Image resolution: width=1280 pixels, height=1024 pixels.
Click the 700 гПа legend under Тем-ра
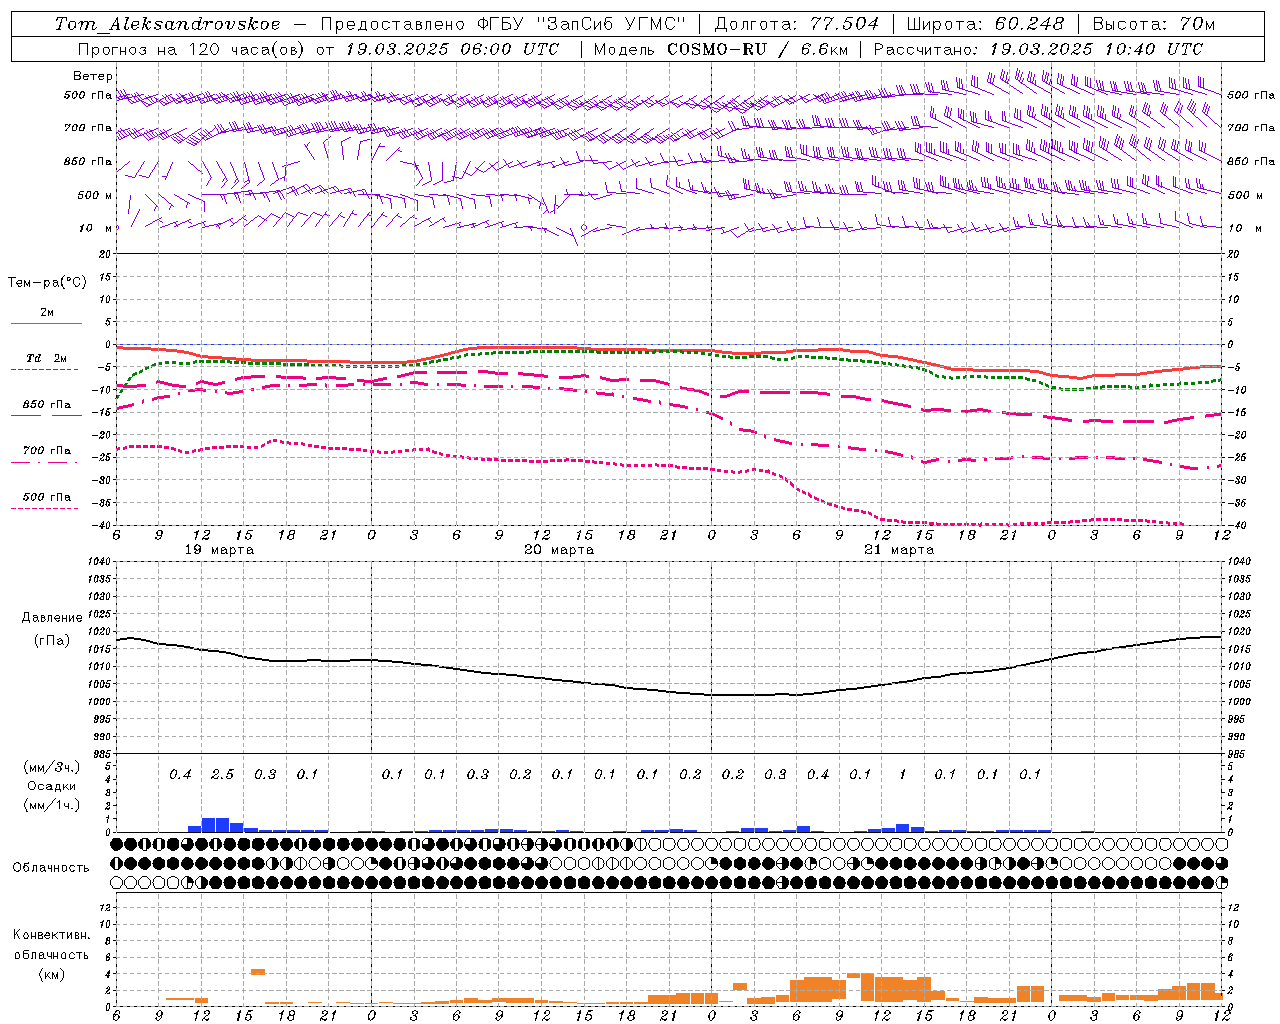pos(46,450)
